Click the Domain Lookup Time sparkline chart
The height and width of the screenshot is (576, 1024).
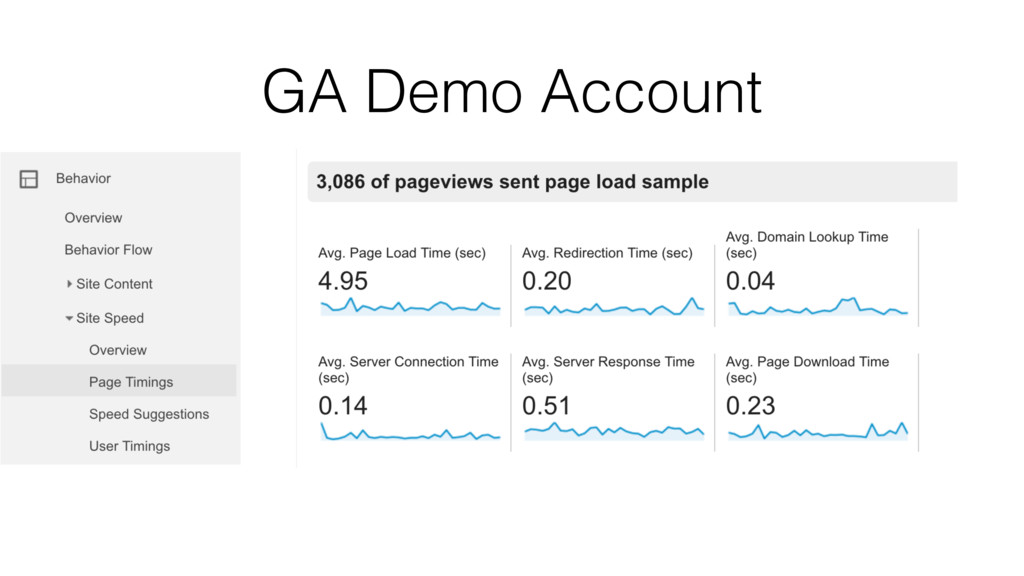(x=818, y=306)
